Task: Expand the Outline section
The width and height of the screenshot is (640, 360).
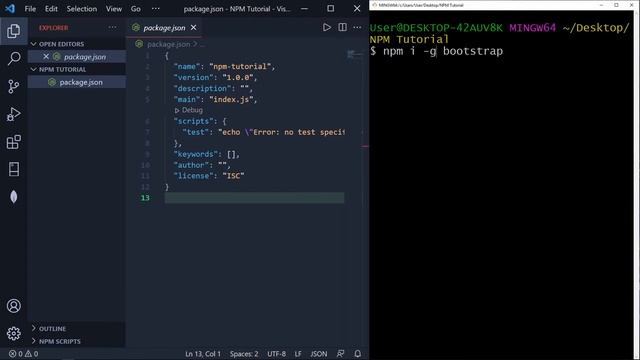Action: pos(34,328)
